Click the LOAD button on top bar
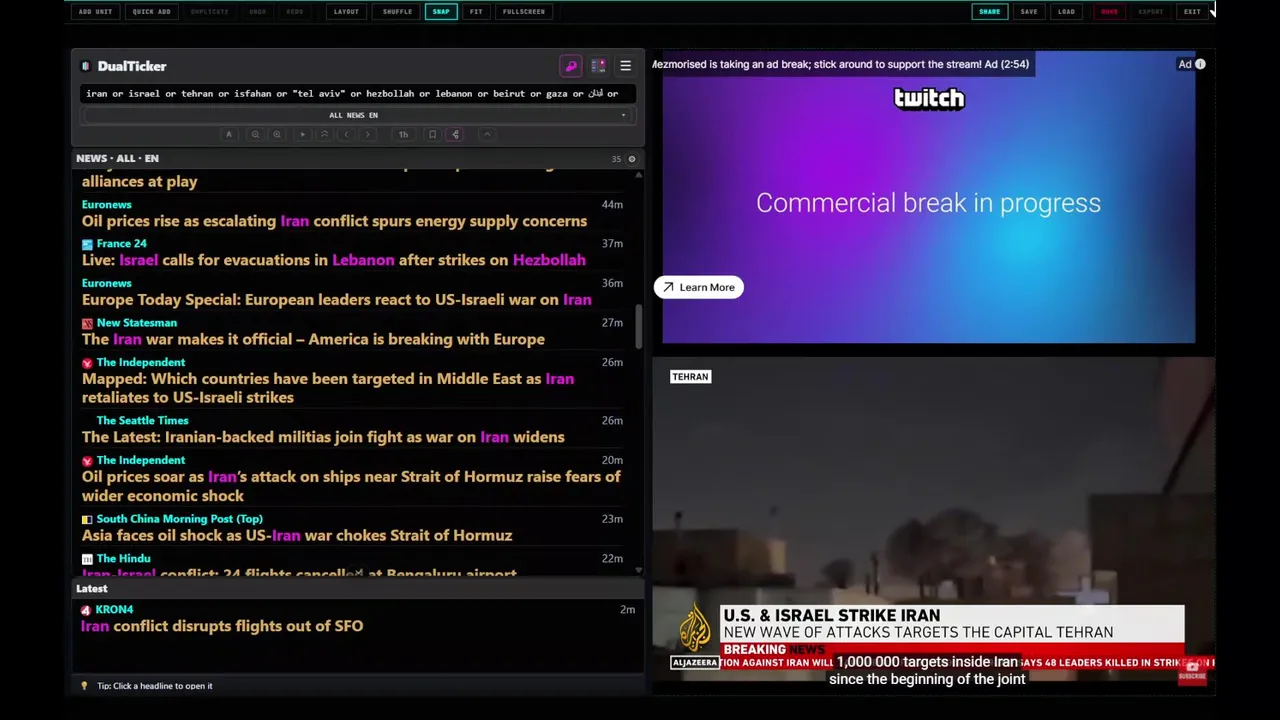The width and height of the screenshot is (1280, 720). pyautogui.click(x=1066, y=12)
